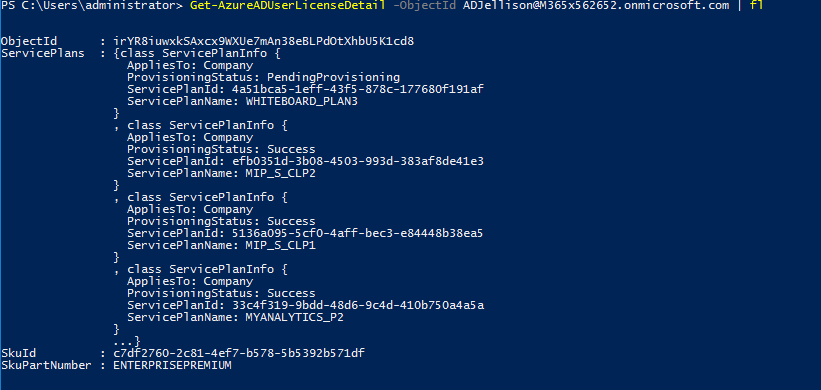This screenshot has width=821, height=390.
Task: Click the PS C:\Users\administrator prompt
Action: [92, 6]
